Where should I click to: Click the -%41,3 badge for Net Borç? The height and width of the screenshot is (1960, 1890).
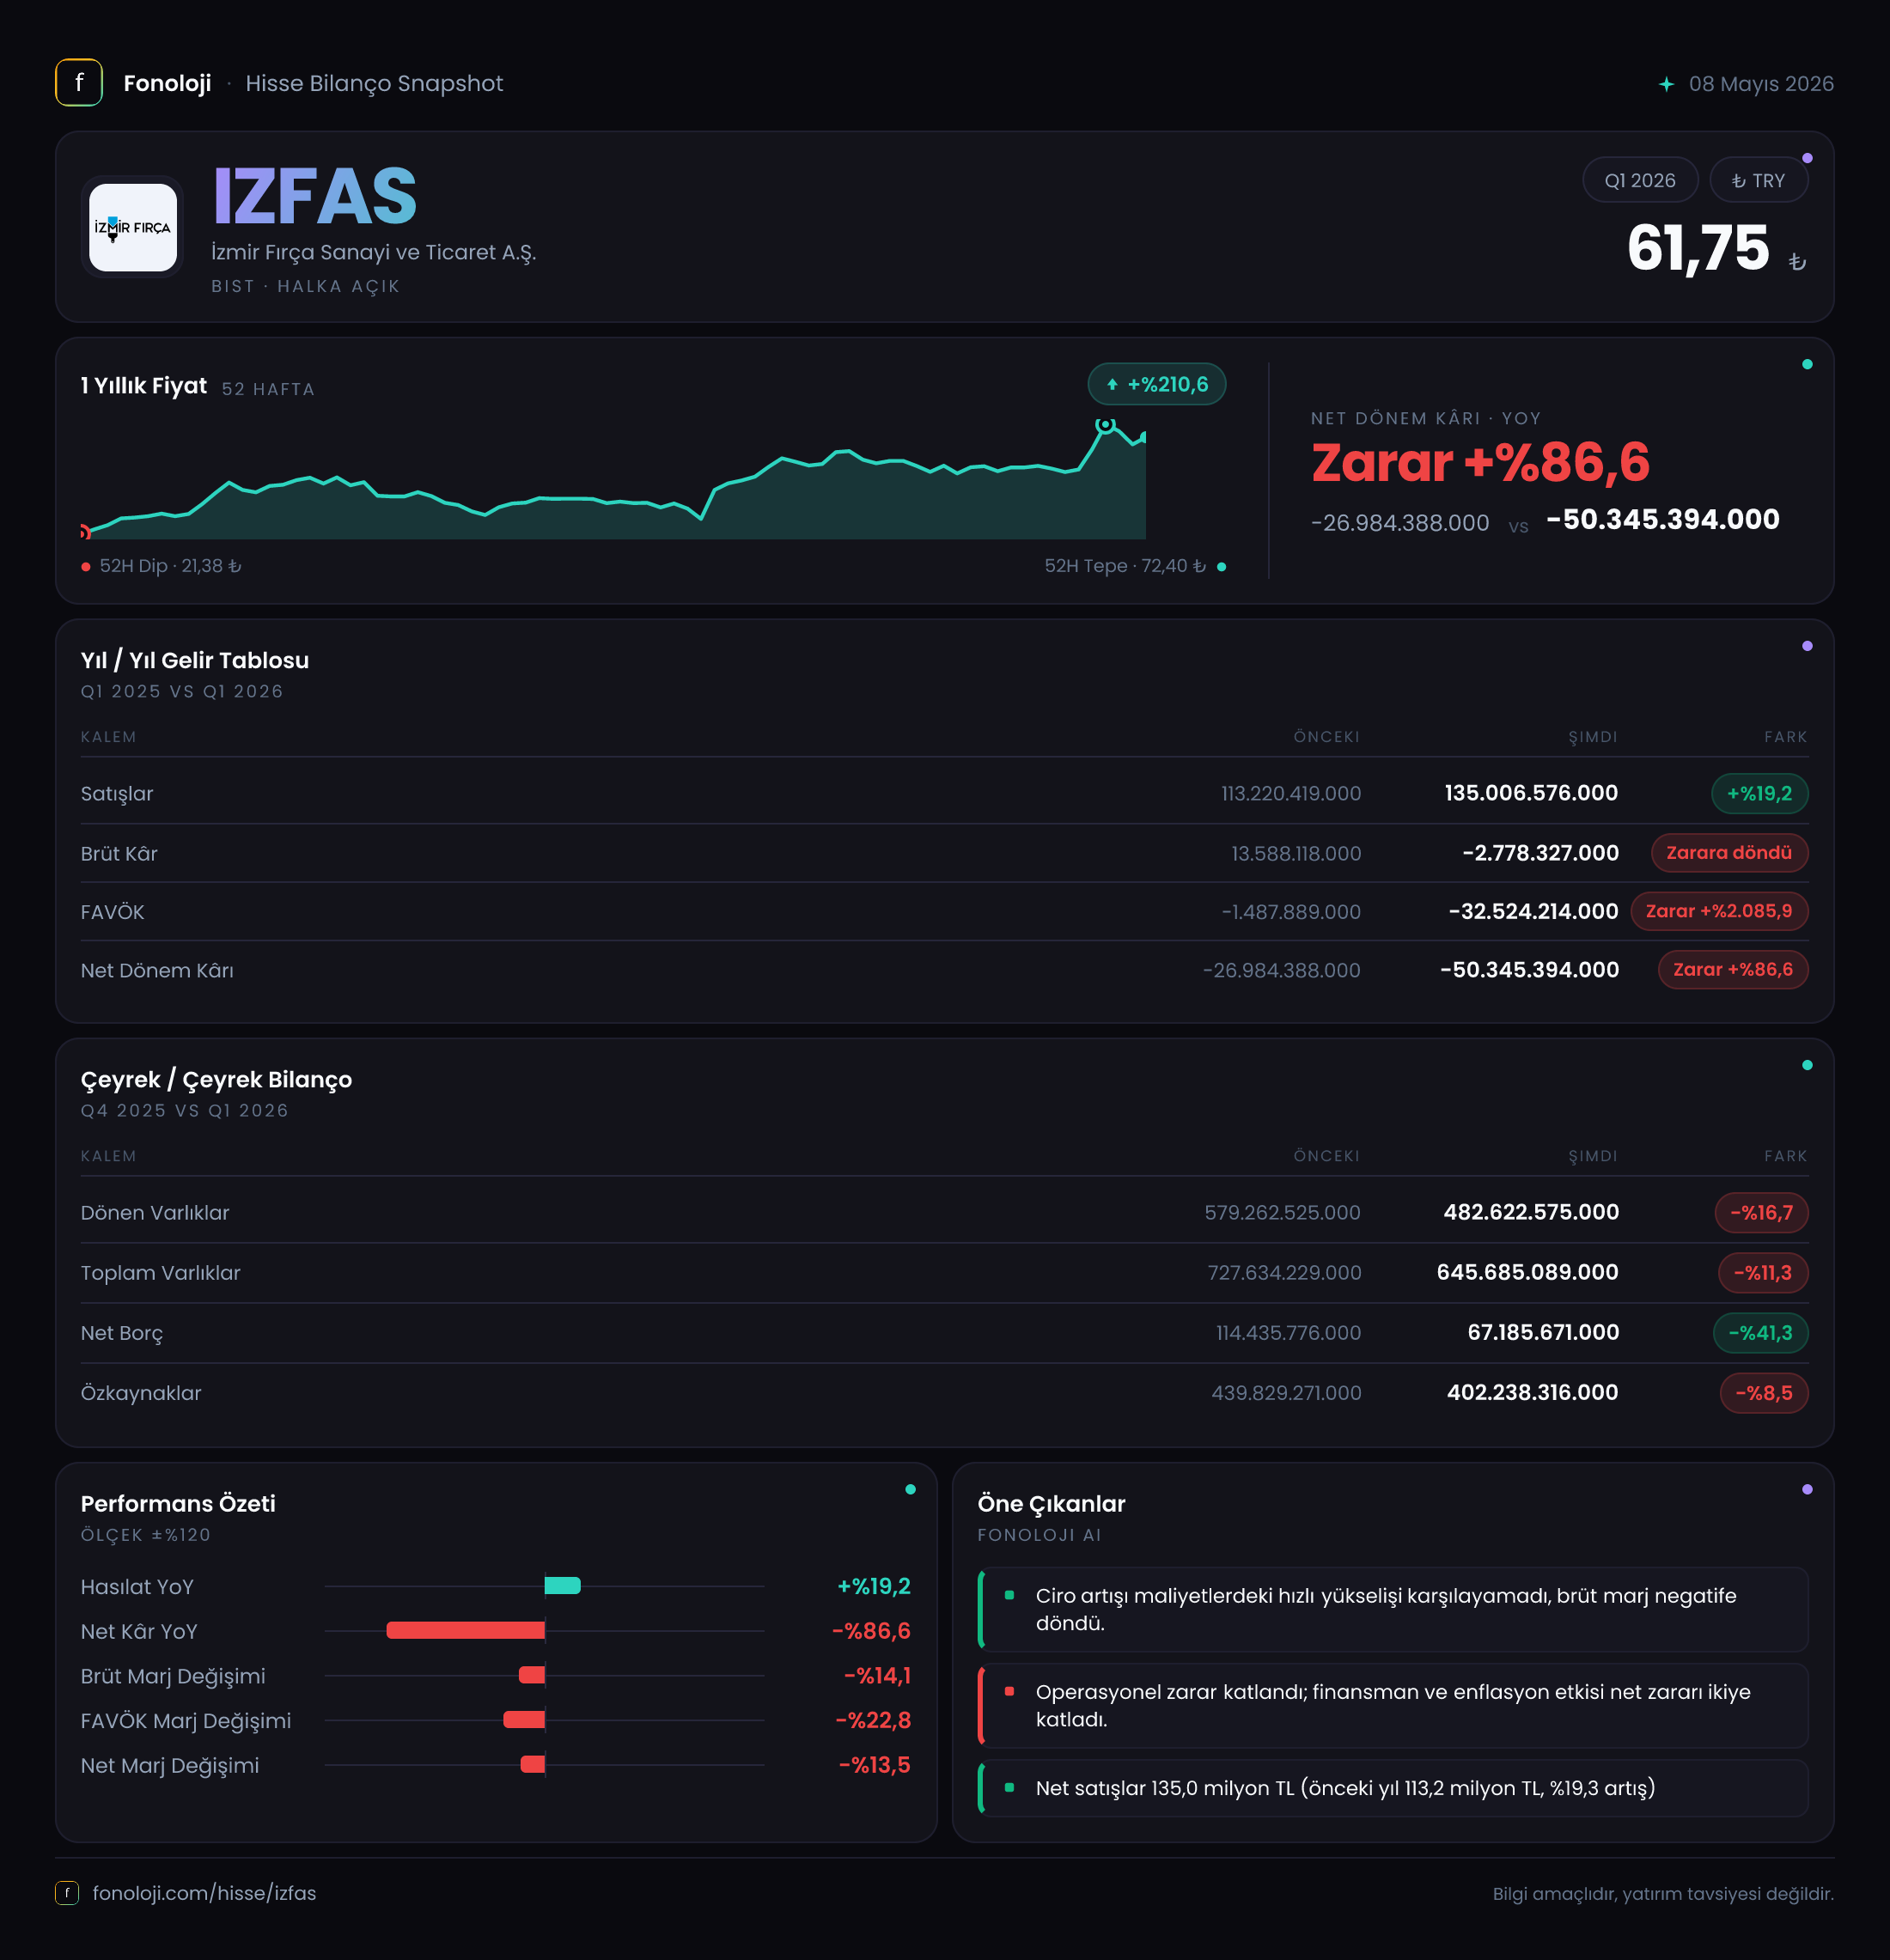(x=1760, y=1332)
